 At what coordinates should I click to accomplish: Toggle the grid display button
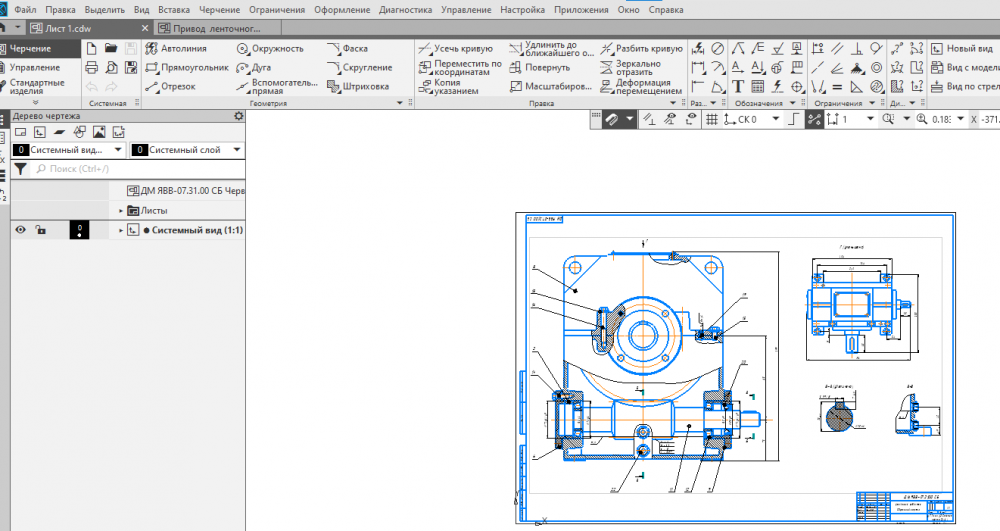[x=712, y=119]
